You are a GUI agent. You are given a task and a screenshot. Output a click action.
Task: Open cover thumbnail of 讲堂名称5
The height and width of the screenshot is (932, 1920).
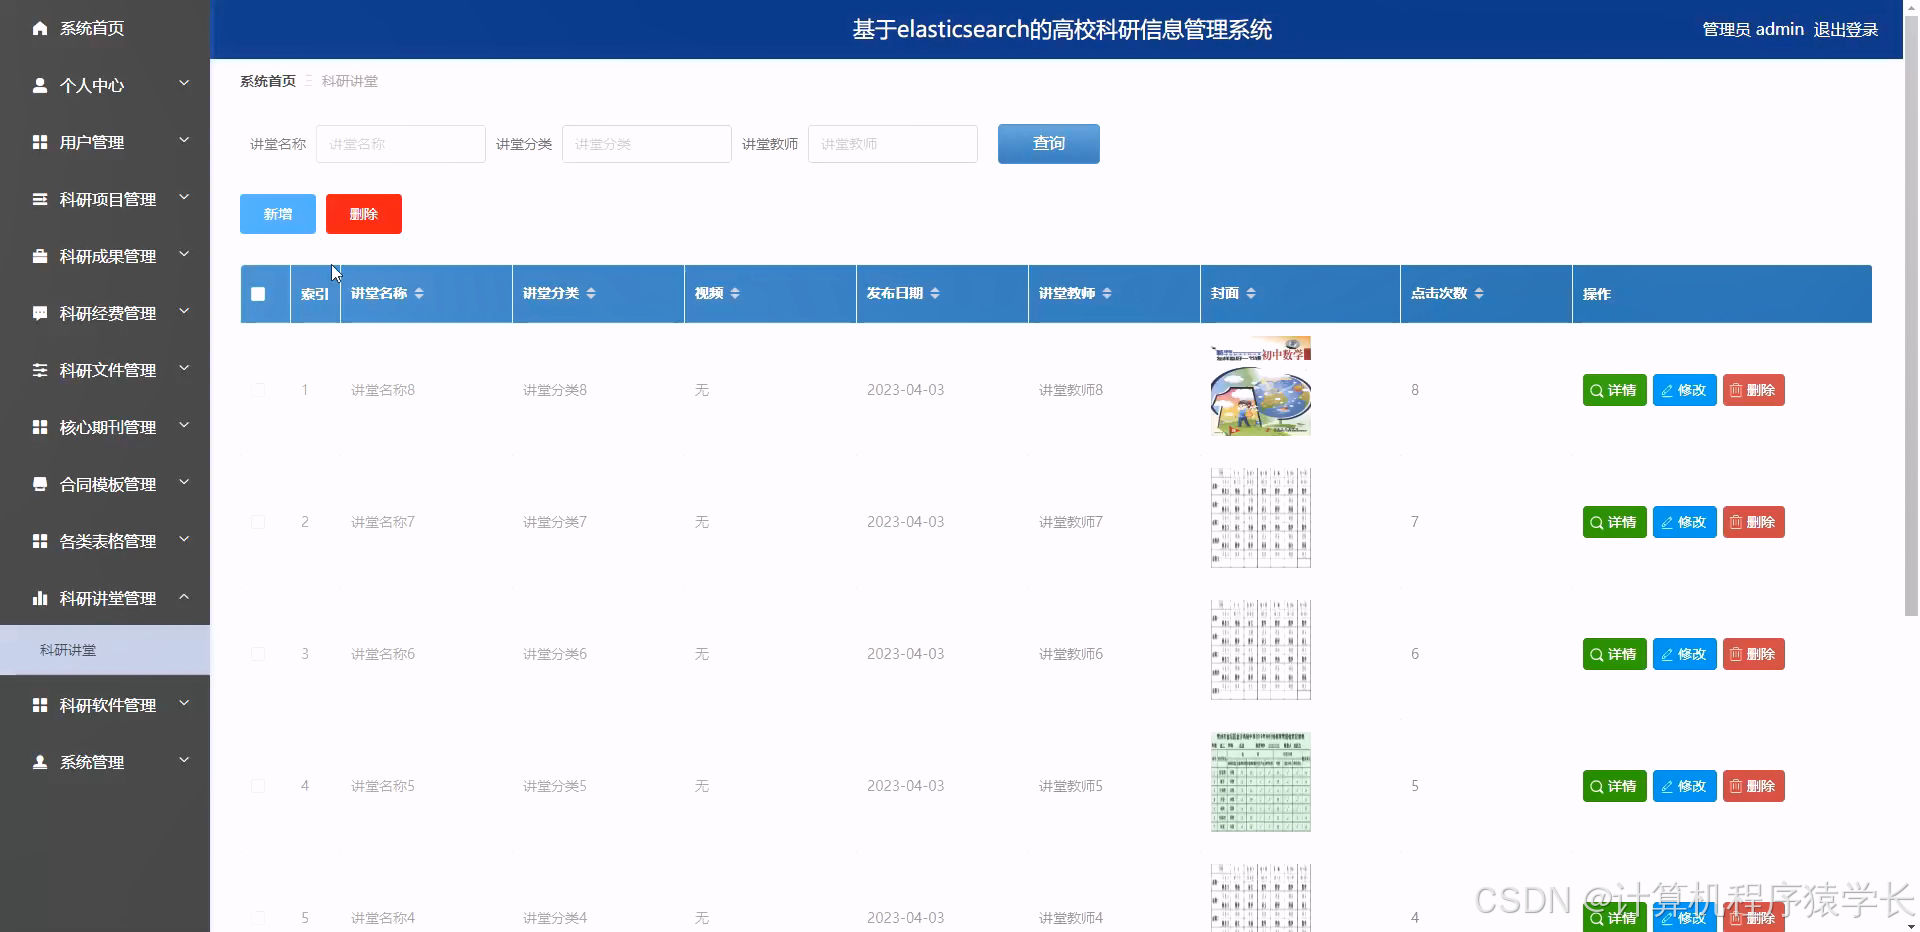[x=1261, y=782]
